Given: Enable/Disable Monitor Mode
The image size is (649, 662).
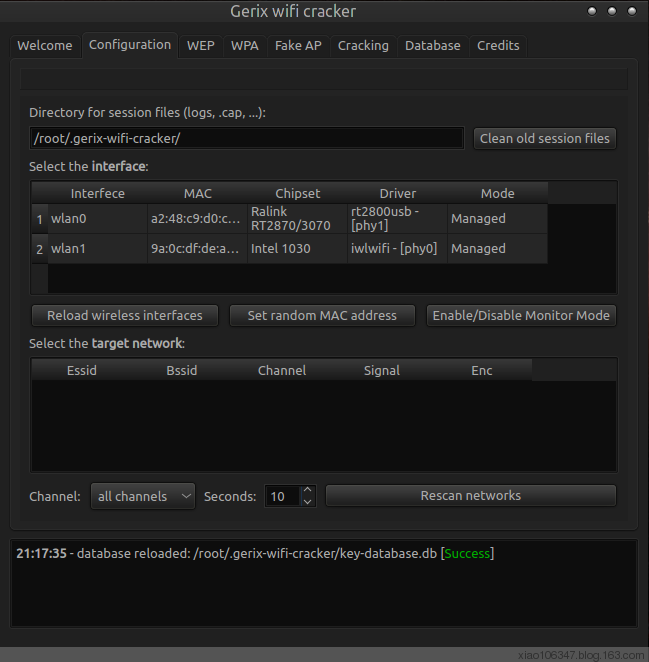Looking at the screenshot, I should 521,315.
